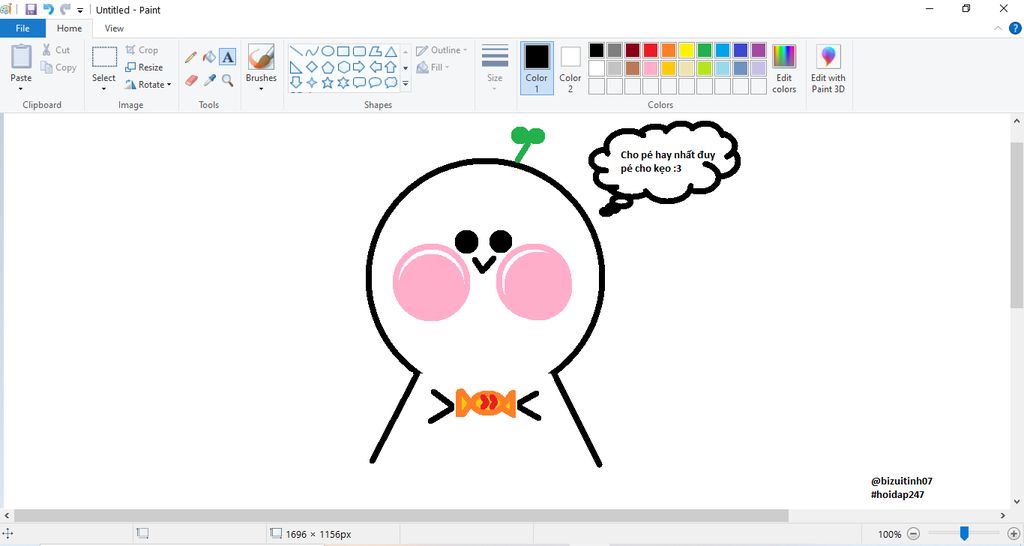Choose the Pentagon shape
This screenshot has width=1024, height=546.
coord(327,67)
